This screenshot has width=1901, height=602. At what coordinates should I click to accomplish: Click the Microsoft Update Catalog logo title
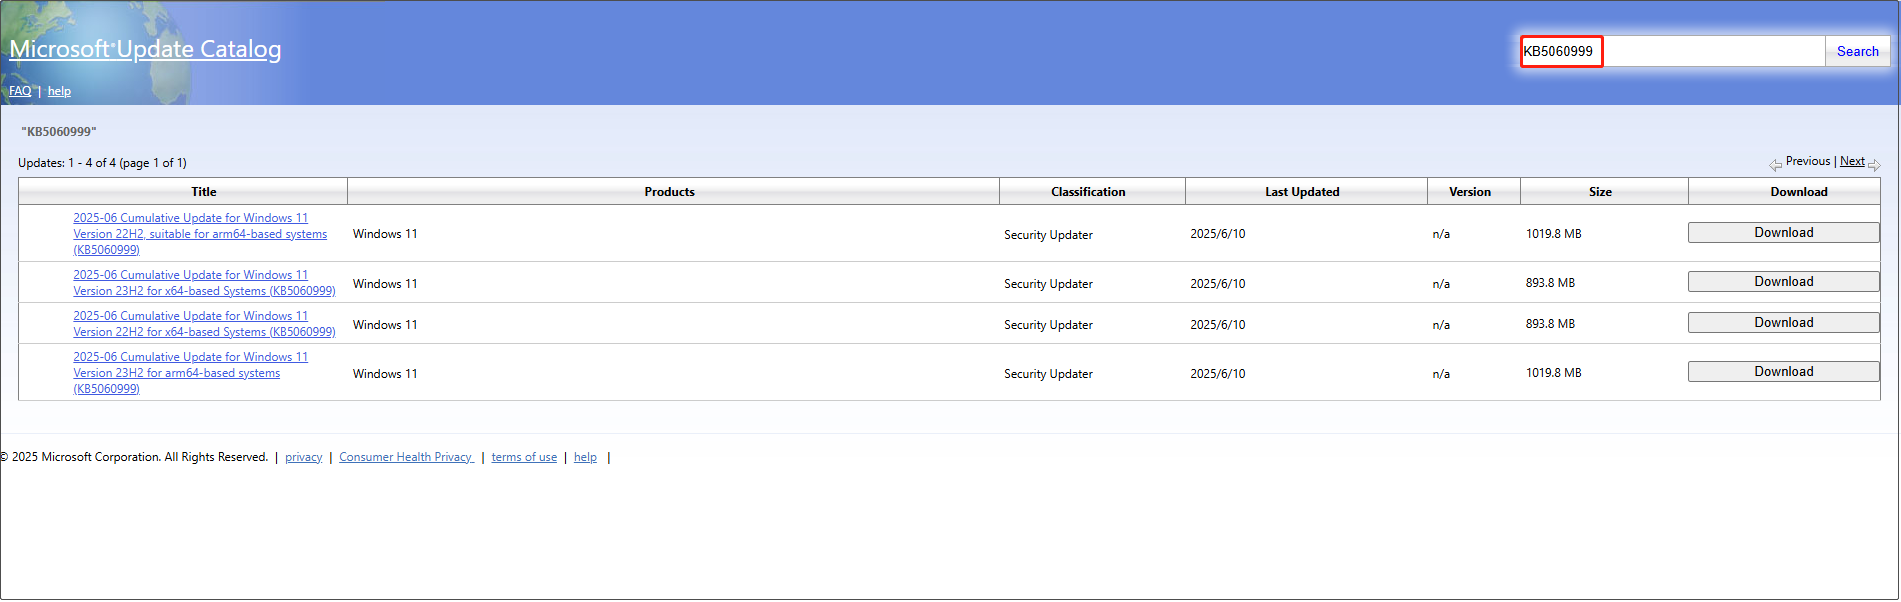point(145,49)
